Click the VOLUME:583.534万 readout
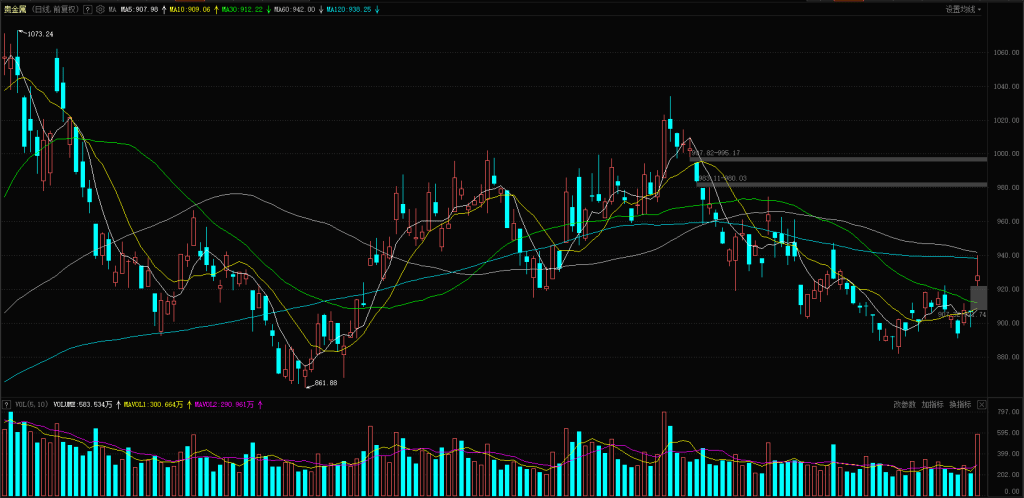The image size is (1024, 498). pyautogui.click(x=83, y=405)
